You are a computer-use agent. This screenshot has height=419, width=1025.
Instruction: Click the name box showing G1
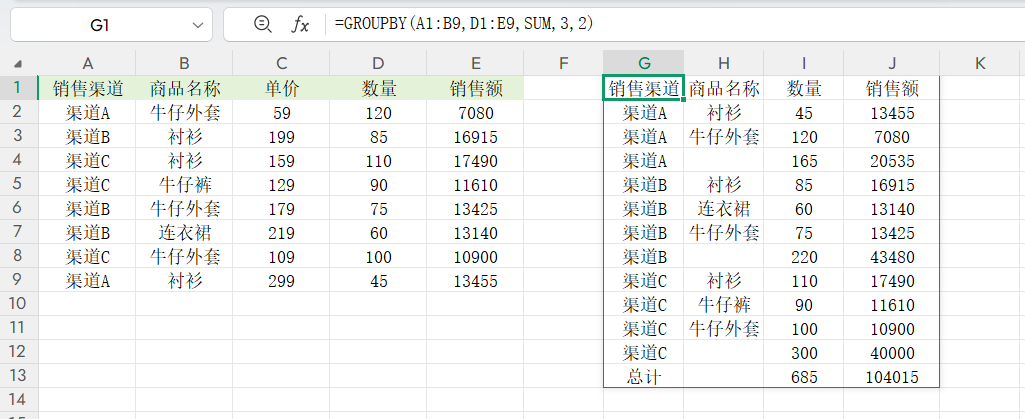(x=100, y=24)
